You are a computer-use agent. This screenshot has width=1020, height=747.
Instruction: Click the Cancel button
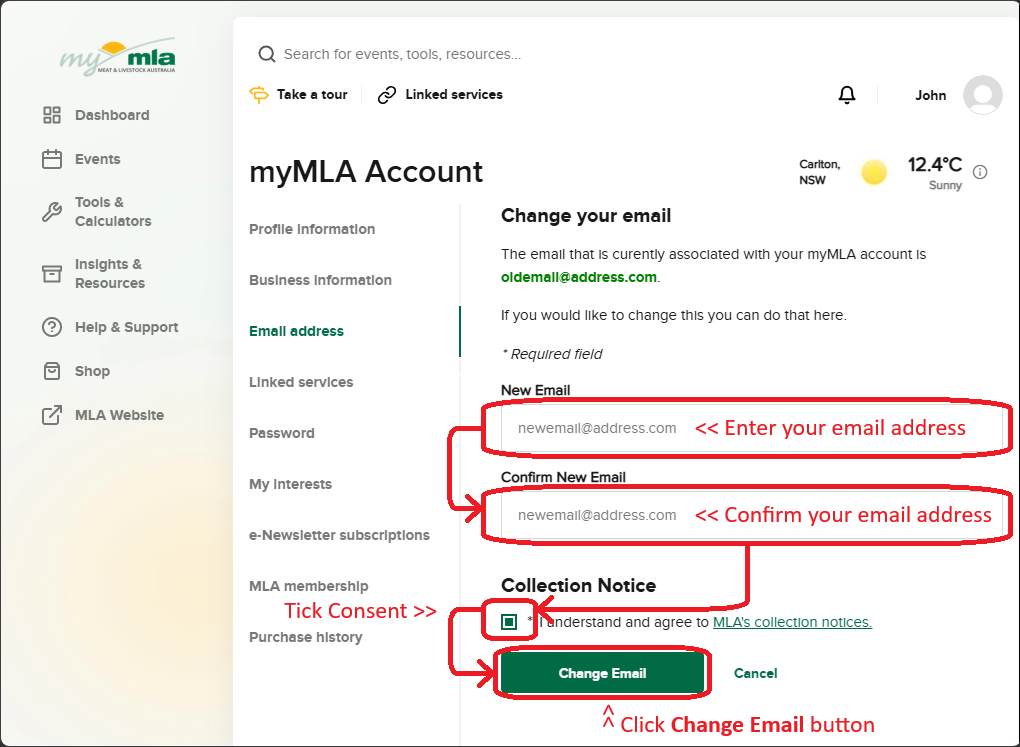click(755, 673)
